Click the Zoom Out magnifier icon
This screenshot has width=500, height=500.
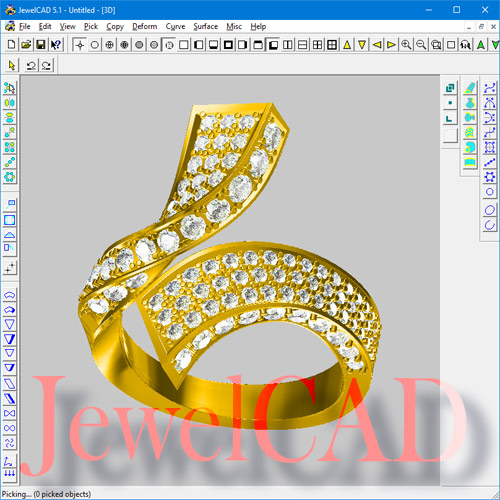pyautogui.click(x=421, y=44)
